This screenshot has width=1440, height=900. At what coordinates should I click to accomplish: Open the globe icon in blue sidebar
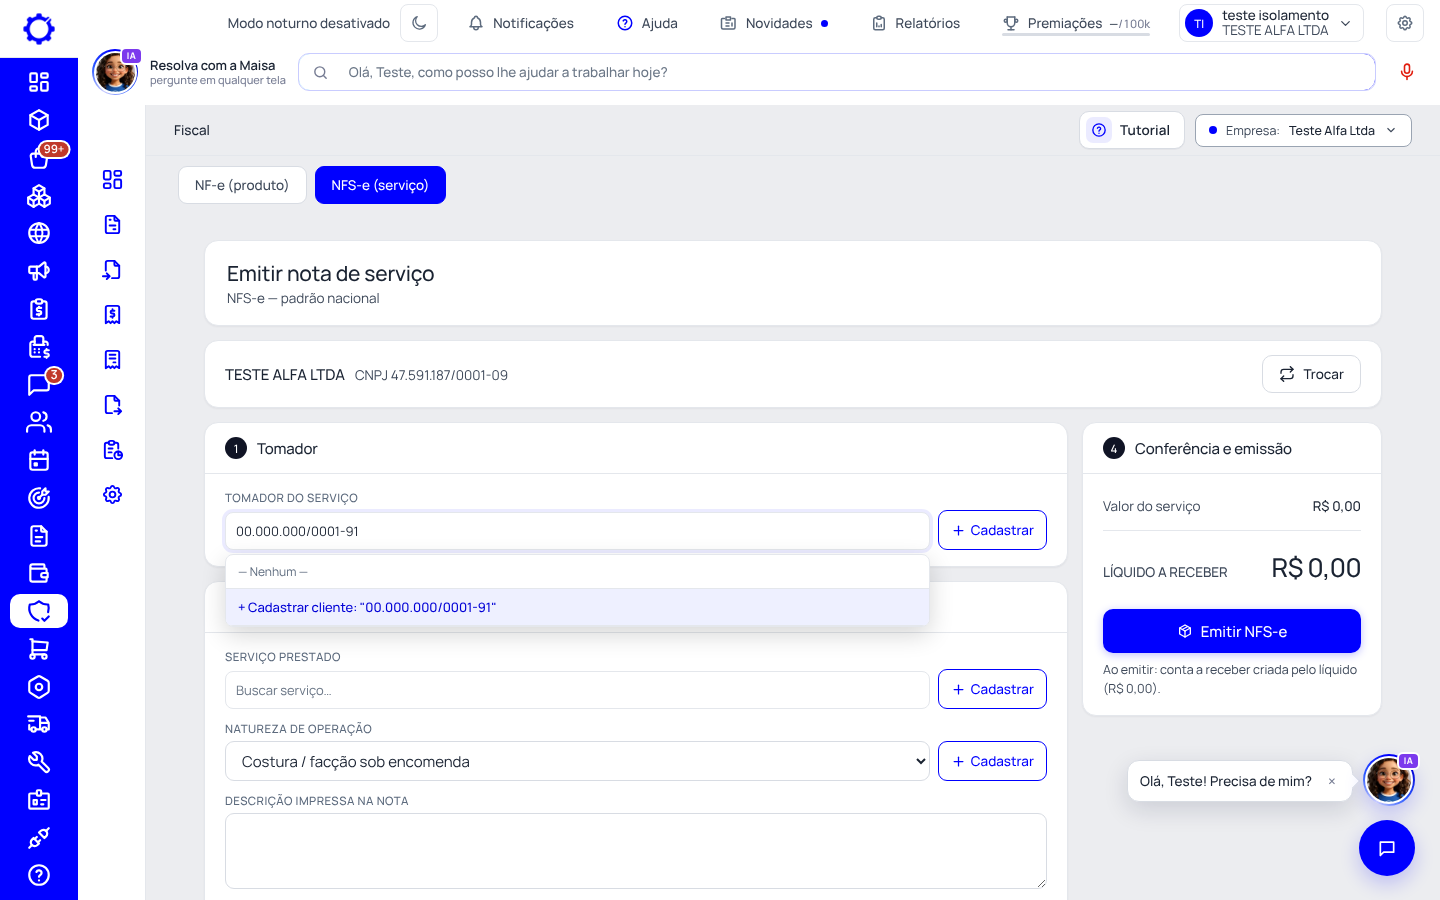pyautogui.click(x=39, y=233)
